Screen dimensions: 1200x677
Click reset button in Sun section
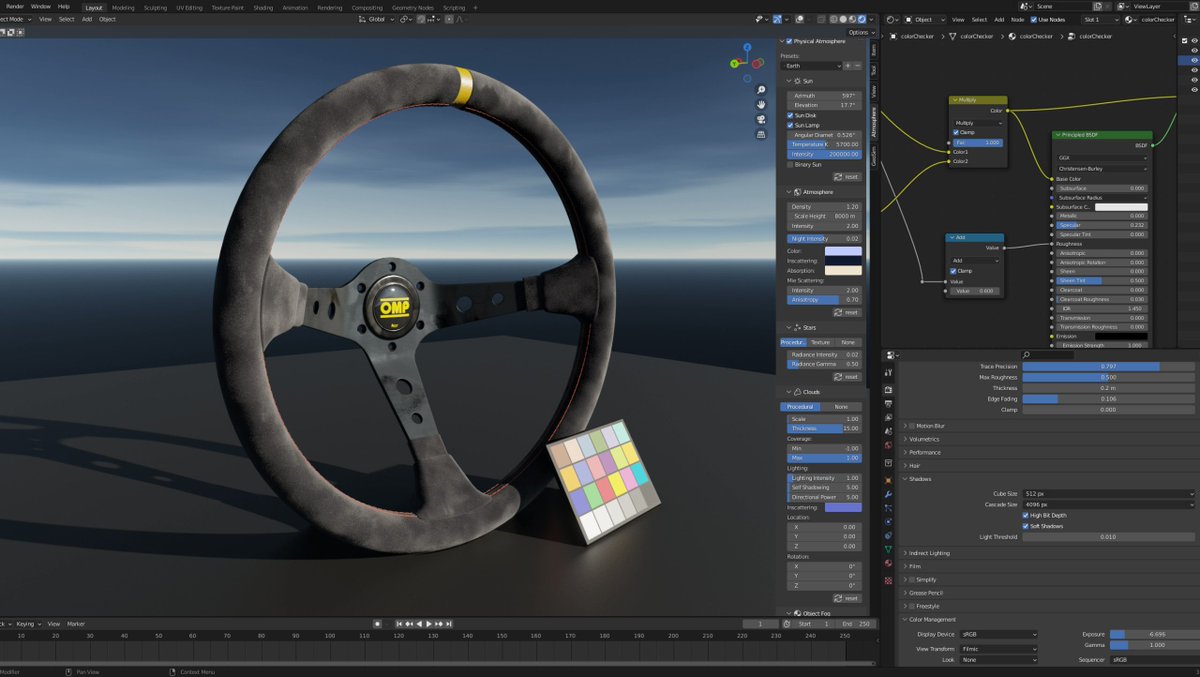coord(846,176)
